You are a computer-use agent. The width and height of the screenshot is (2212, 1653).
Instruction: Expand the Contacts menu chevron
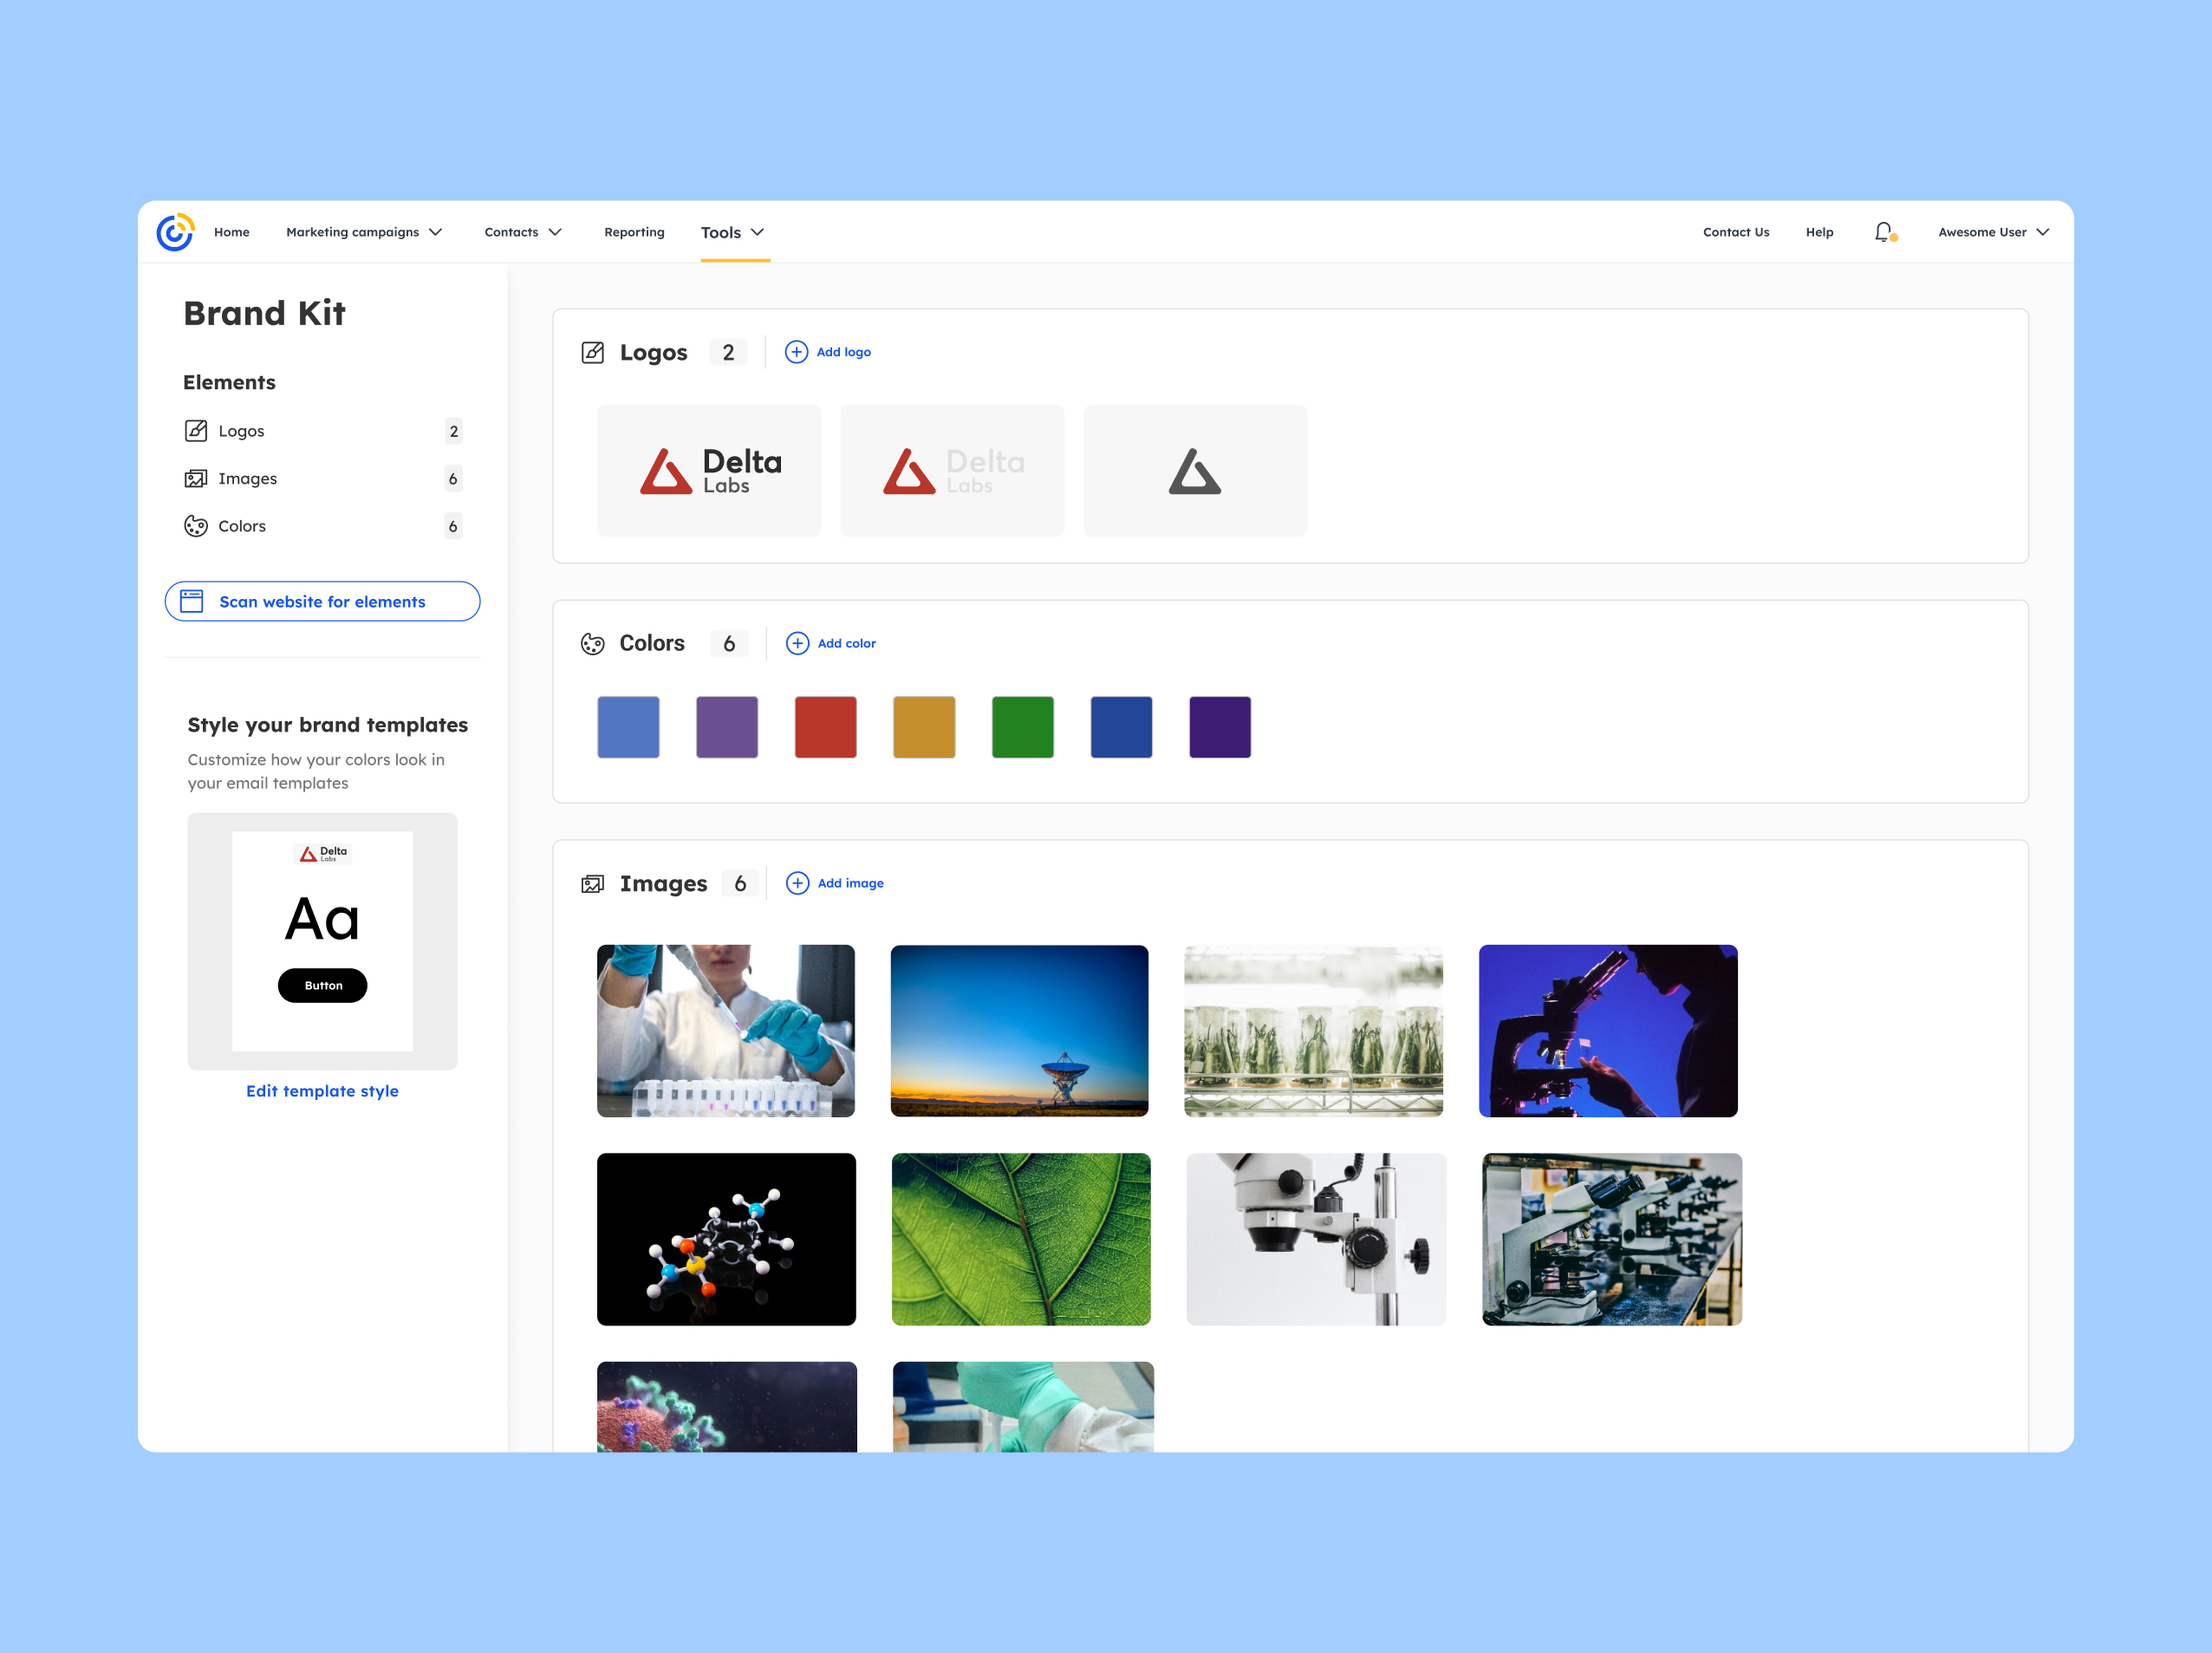pos(555,232)
